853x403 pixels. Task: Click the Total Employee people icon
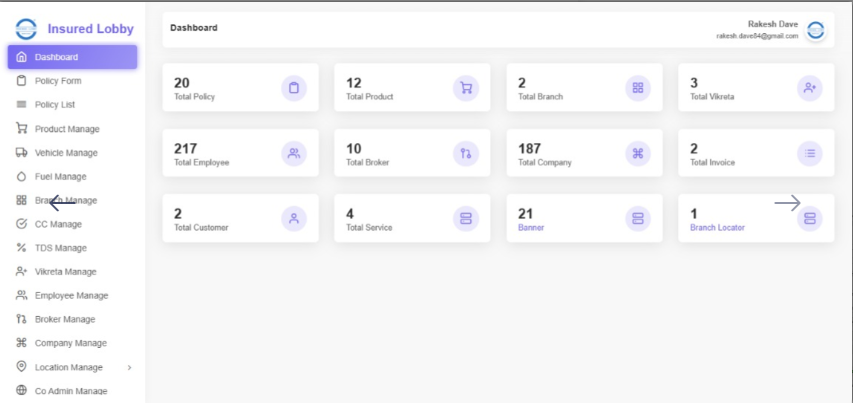[294, 153]
